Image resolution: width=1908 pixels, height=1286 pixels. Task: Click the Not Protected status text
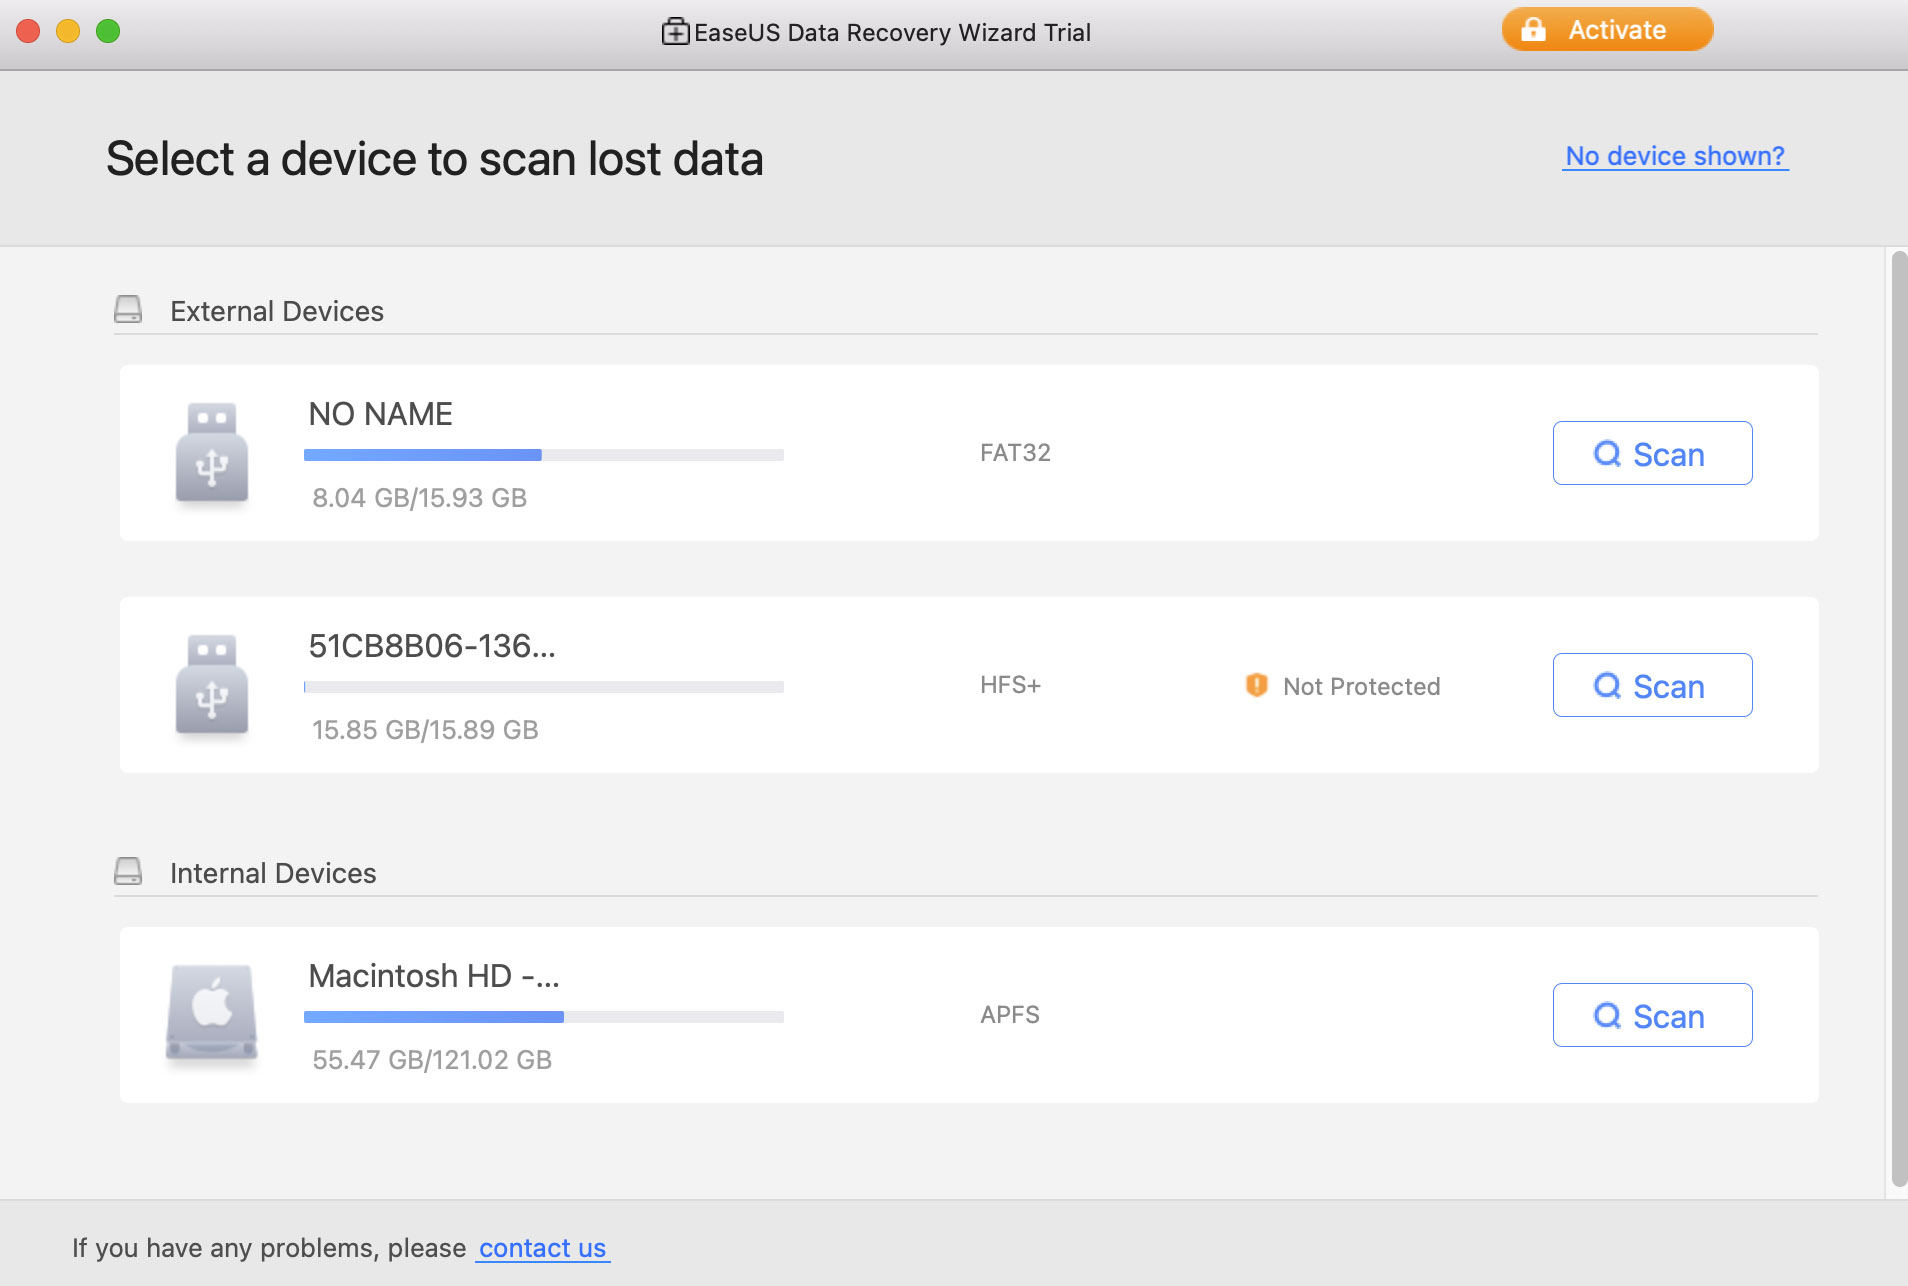coord(1361,686)
